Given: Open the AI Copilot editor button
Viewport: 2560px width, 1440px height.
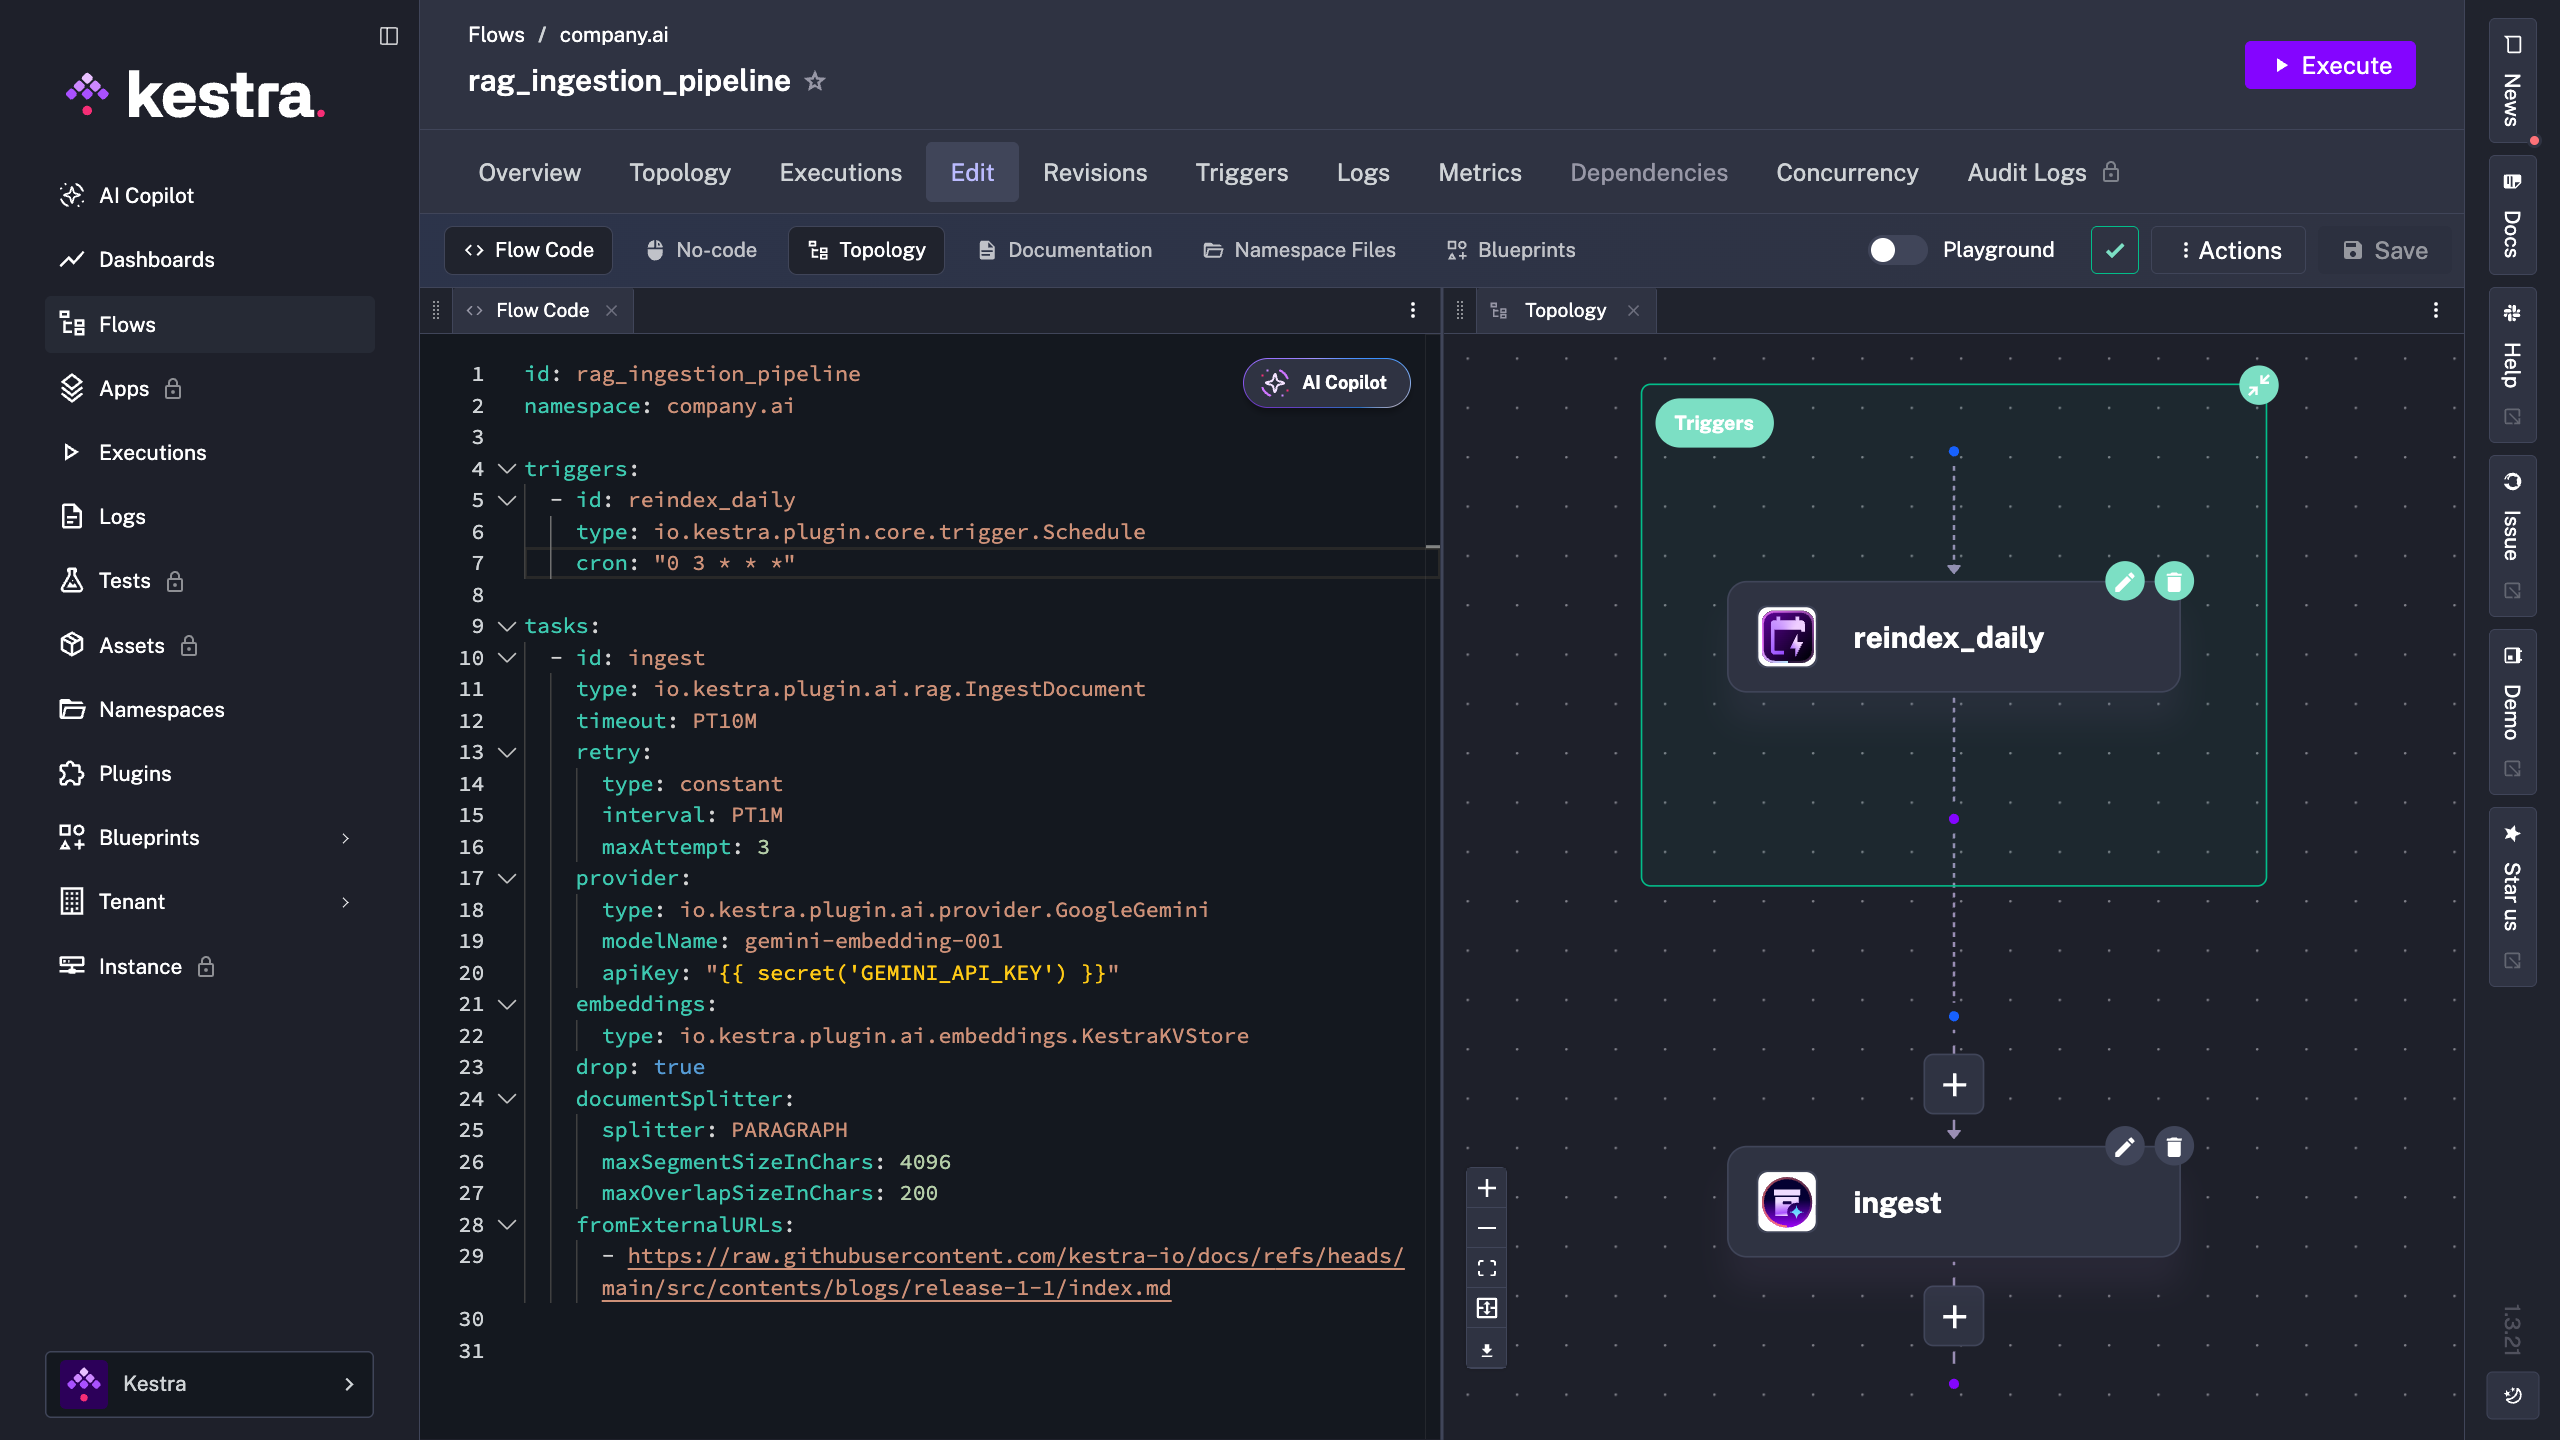Looking at the screenshot, I should [x=1326, y=383].
